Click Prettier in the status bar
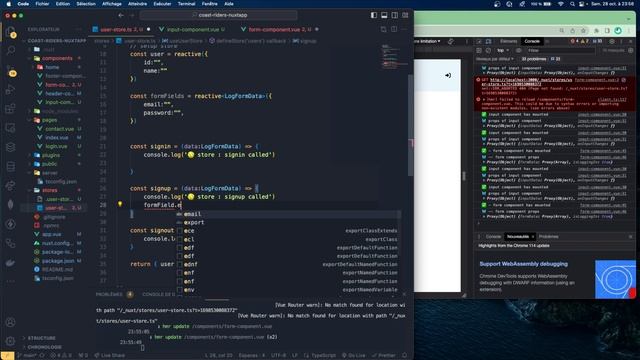Viewport: 640px width, 360px height. (x=384, y=356)
